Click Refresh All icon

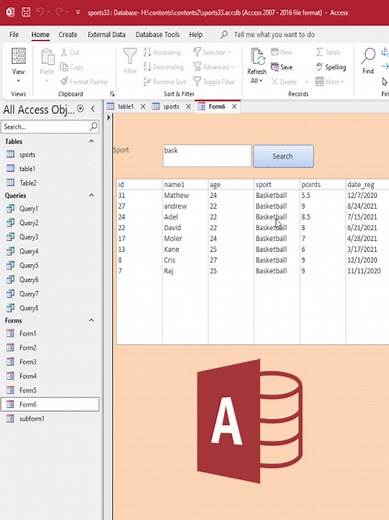tap(258, 57)
